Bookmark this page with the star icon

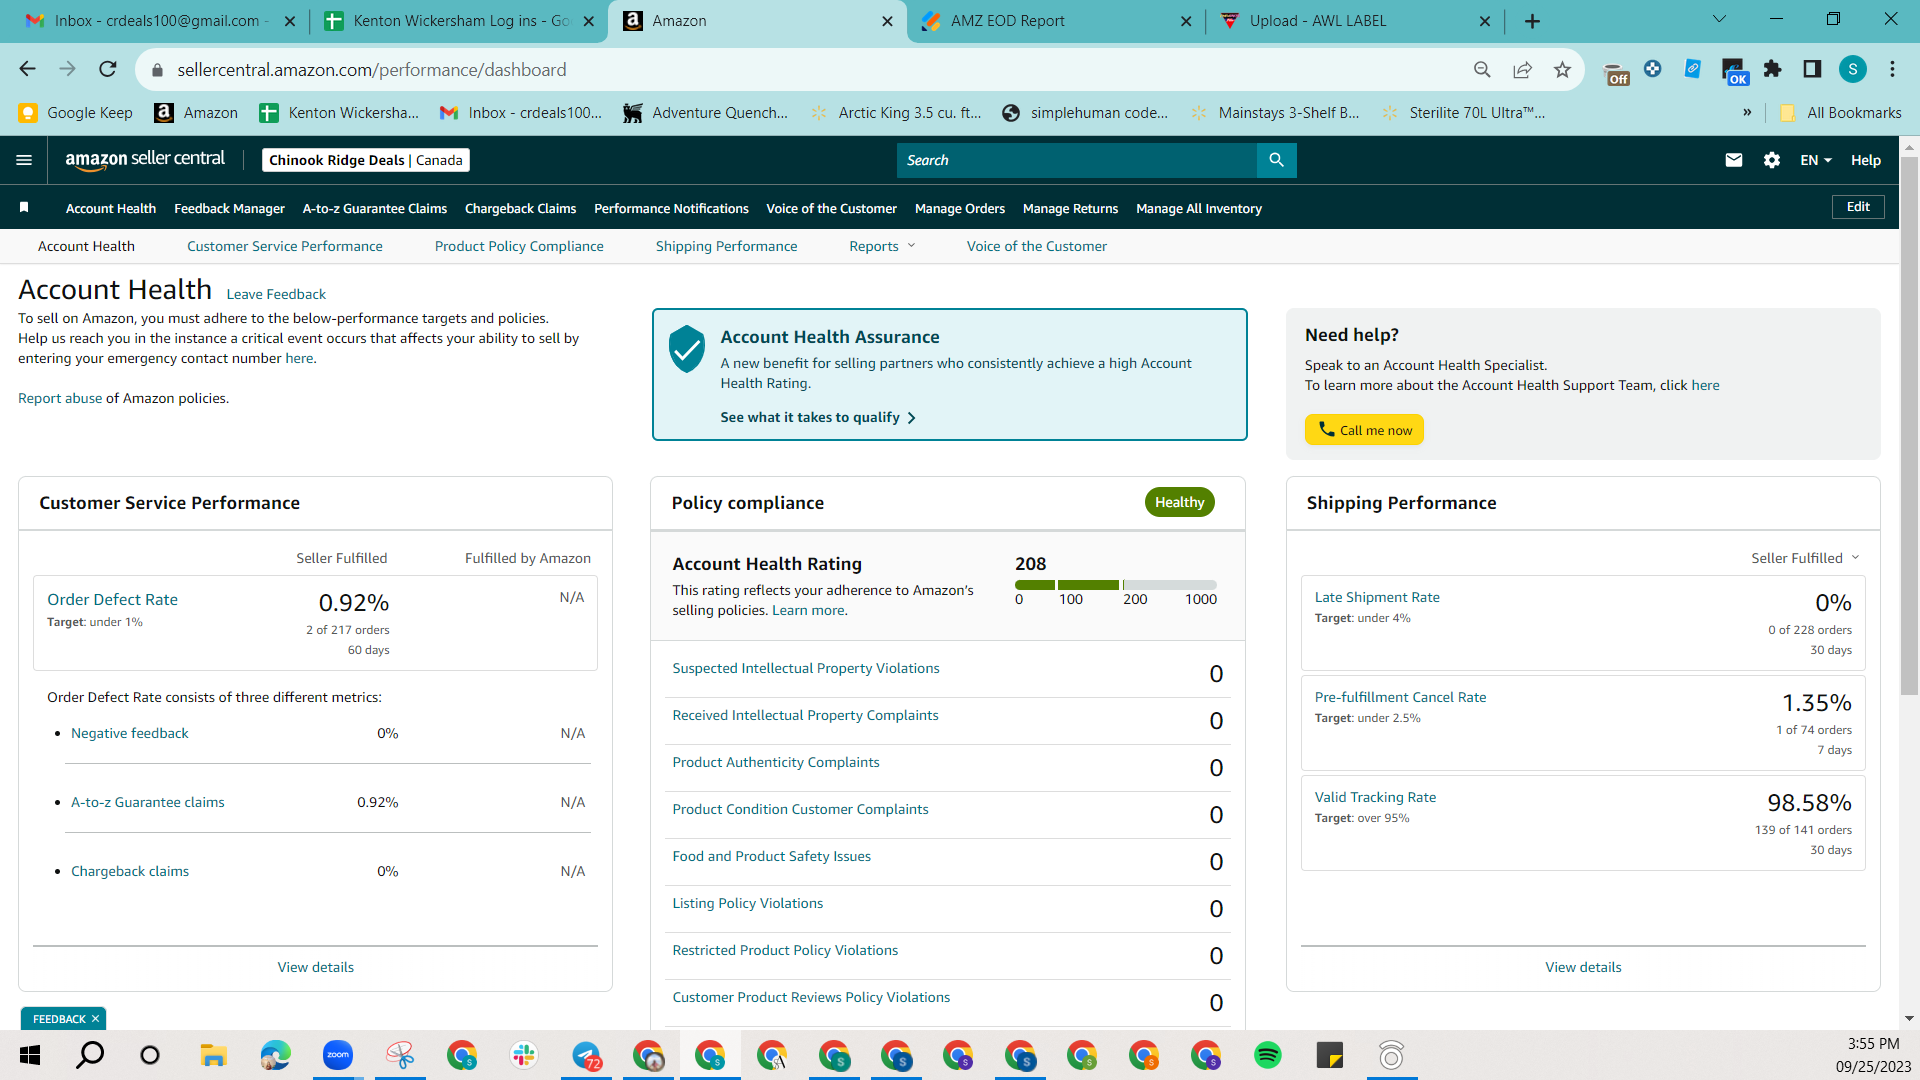pos(1562,69)
